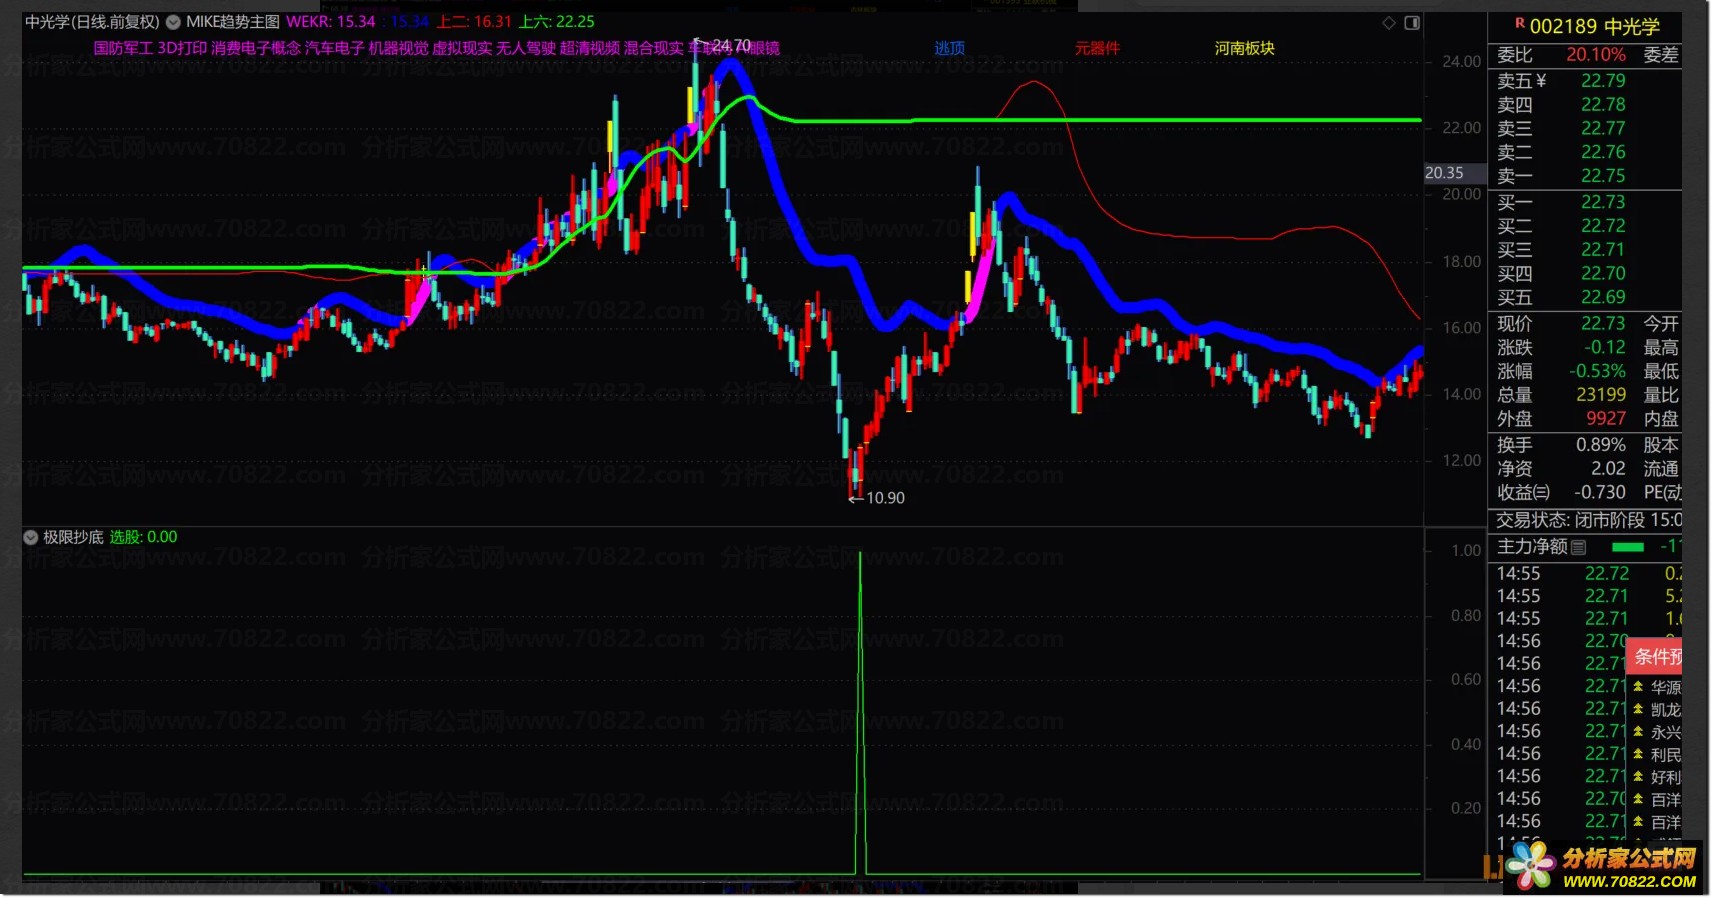1713x898 pixels.
Task: Click the 消费电子概念 concept tag
Action: [x=256, y=48]
